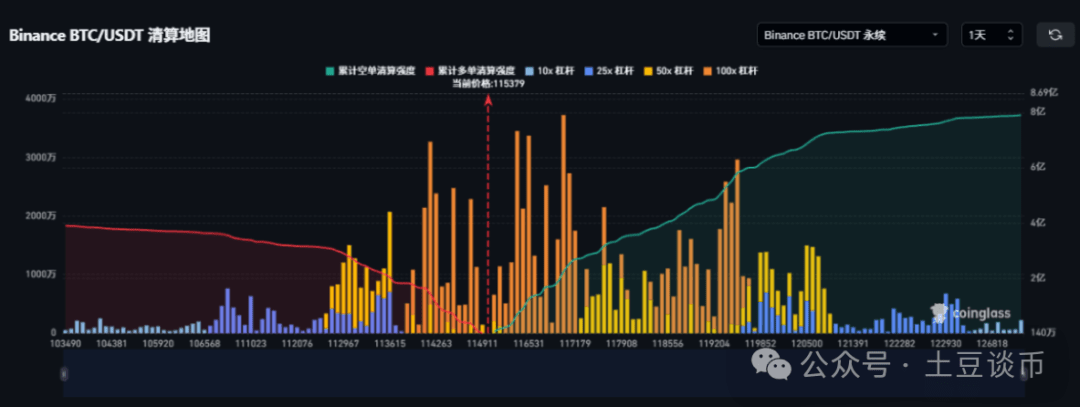Click the 2亿 right axis value
This screenshot has width=1080, height=407.
tap(1039, 278)
